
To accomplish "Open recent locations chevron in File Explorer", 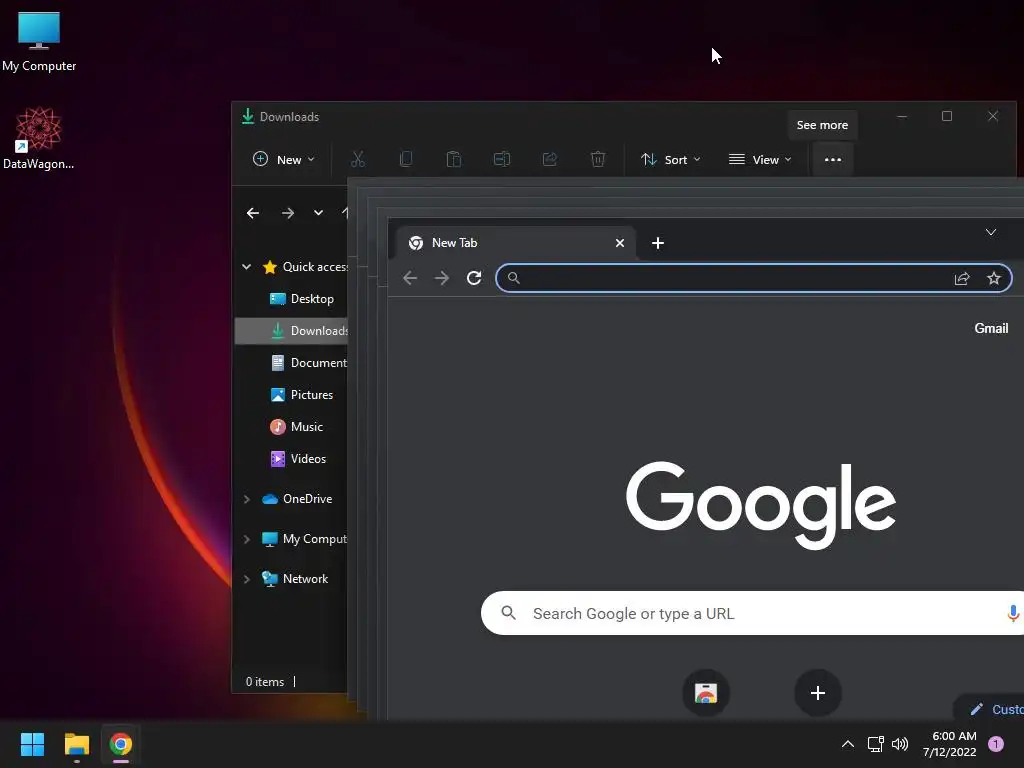I will (x=318, y=213).
